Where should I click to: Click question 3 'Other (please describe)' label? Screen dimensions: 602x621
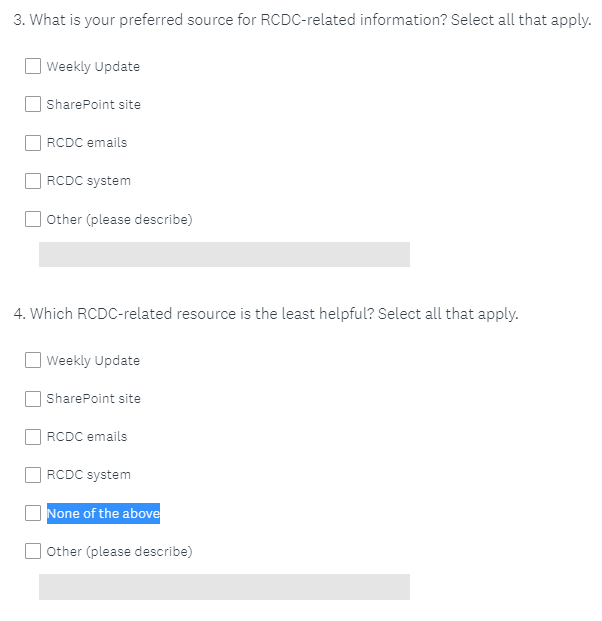[x=119, y=219]
